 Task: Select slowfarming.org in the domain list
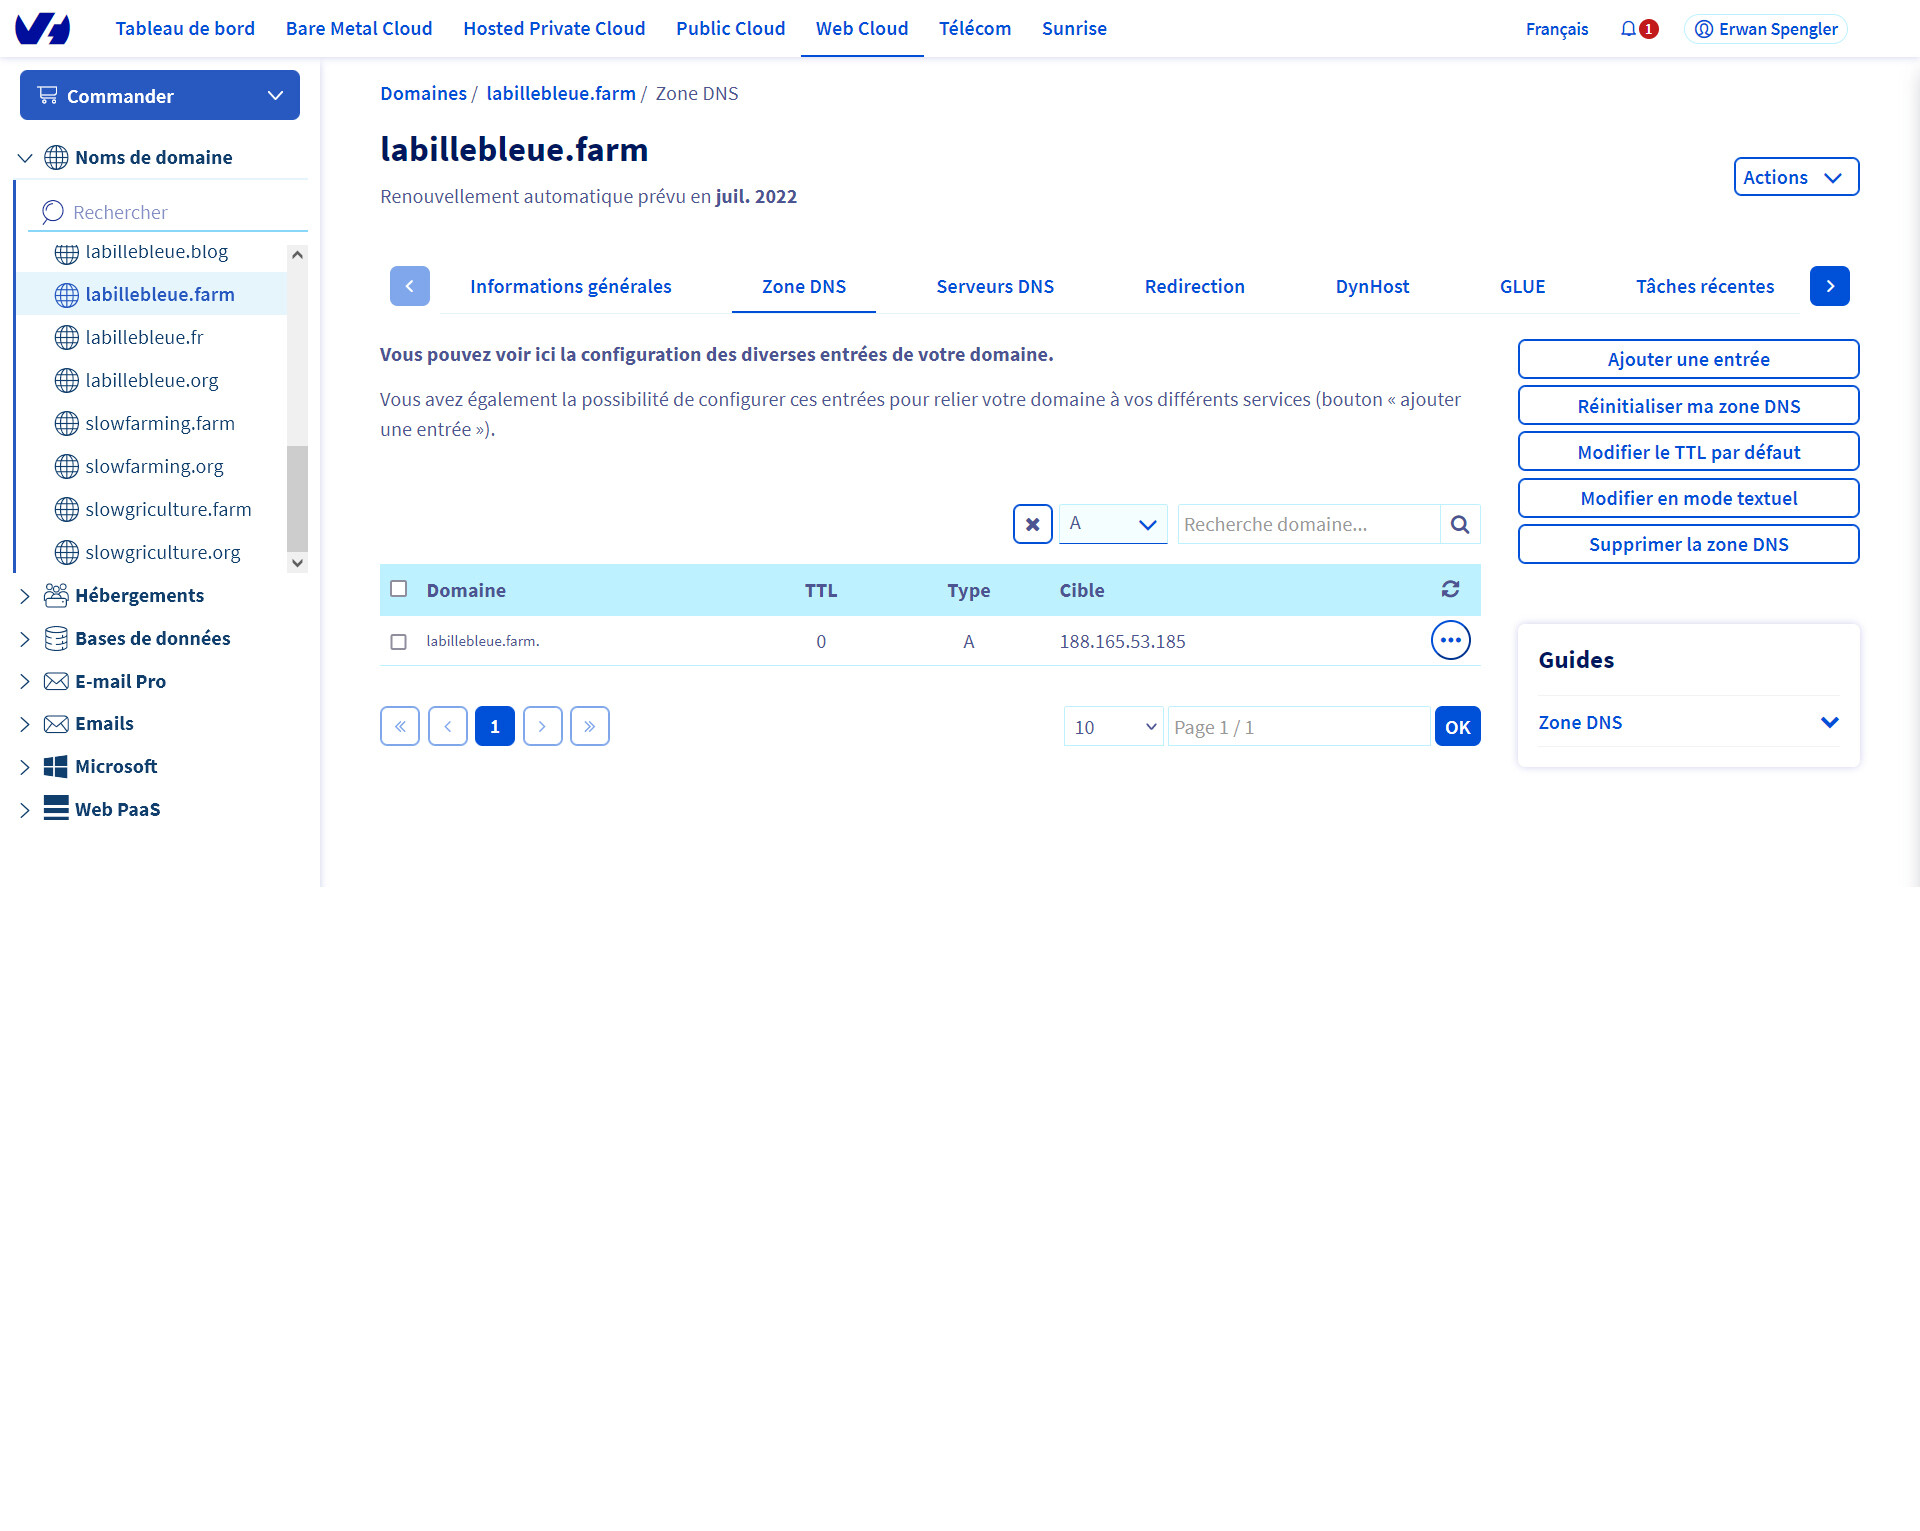point(154,466)
